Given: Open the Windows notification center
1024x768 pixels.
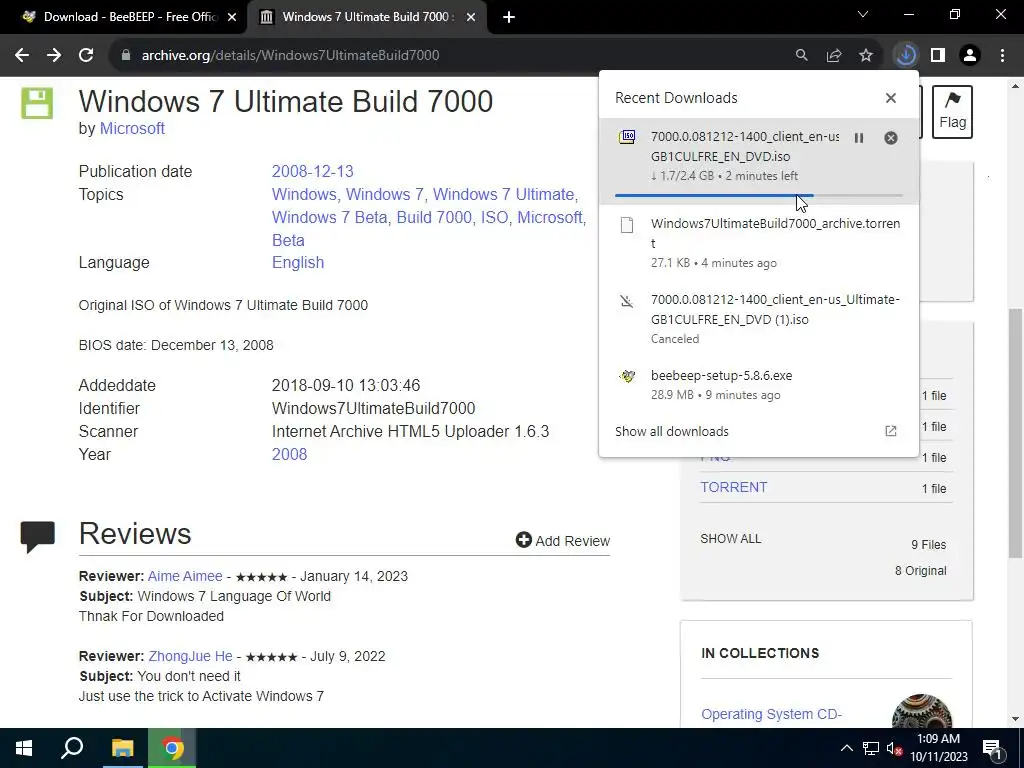Looking at the screenshot, I should pos(991,748).
